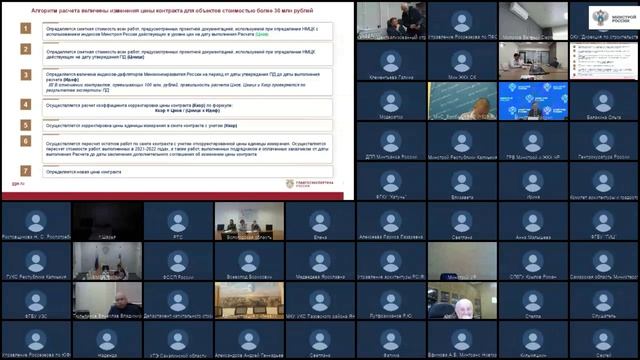Select Клементьева Галина participant avatar

click(391, 62)
